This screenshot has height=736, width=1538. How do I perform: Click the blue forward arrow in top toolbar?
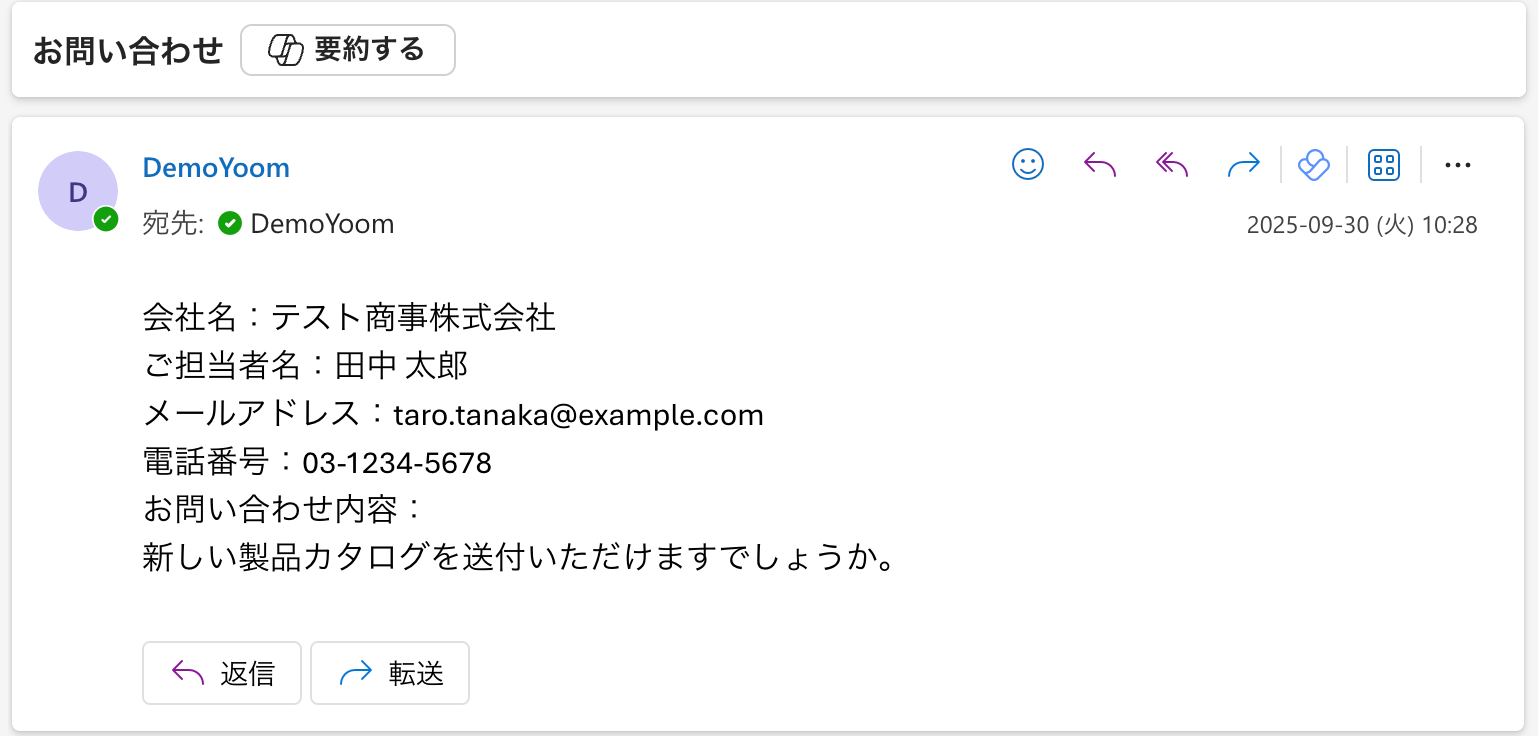pyautogui.click(x=1244, y=165)
